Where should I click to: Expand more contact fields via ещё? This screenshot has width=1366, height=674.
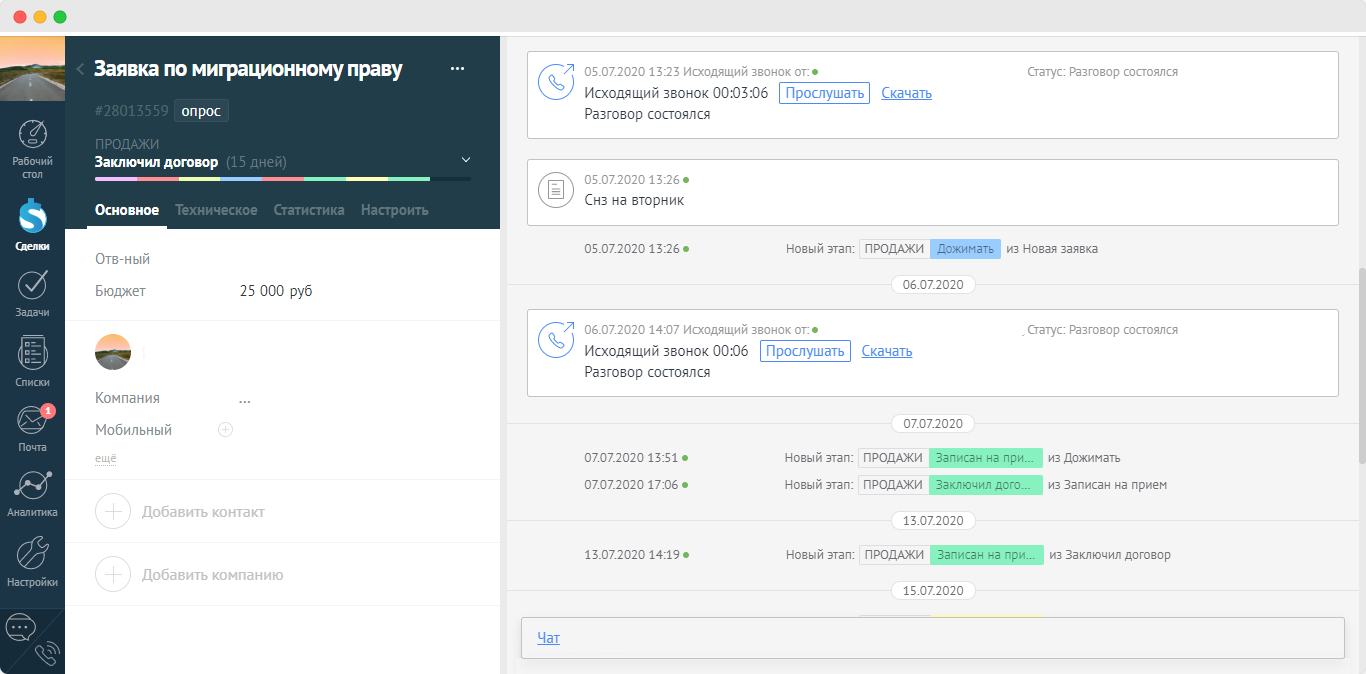[x=106, y=458]
